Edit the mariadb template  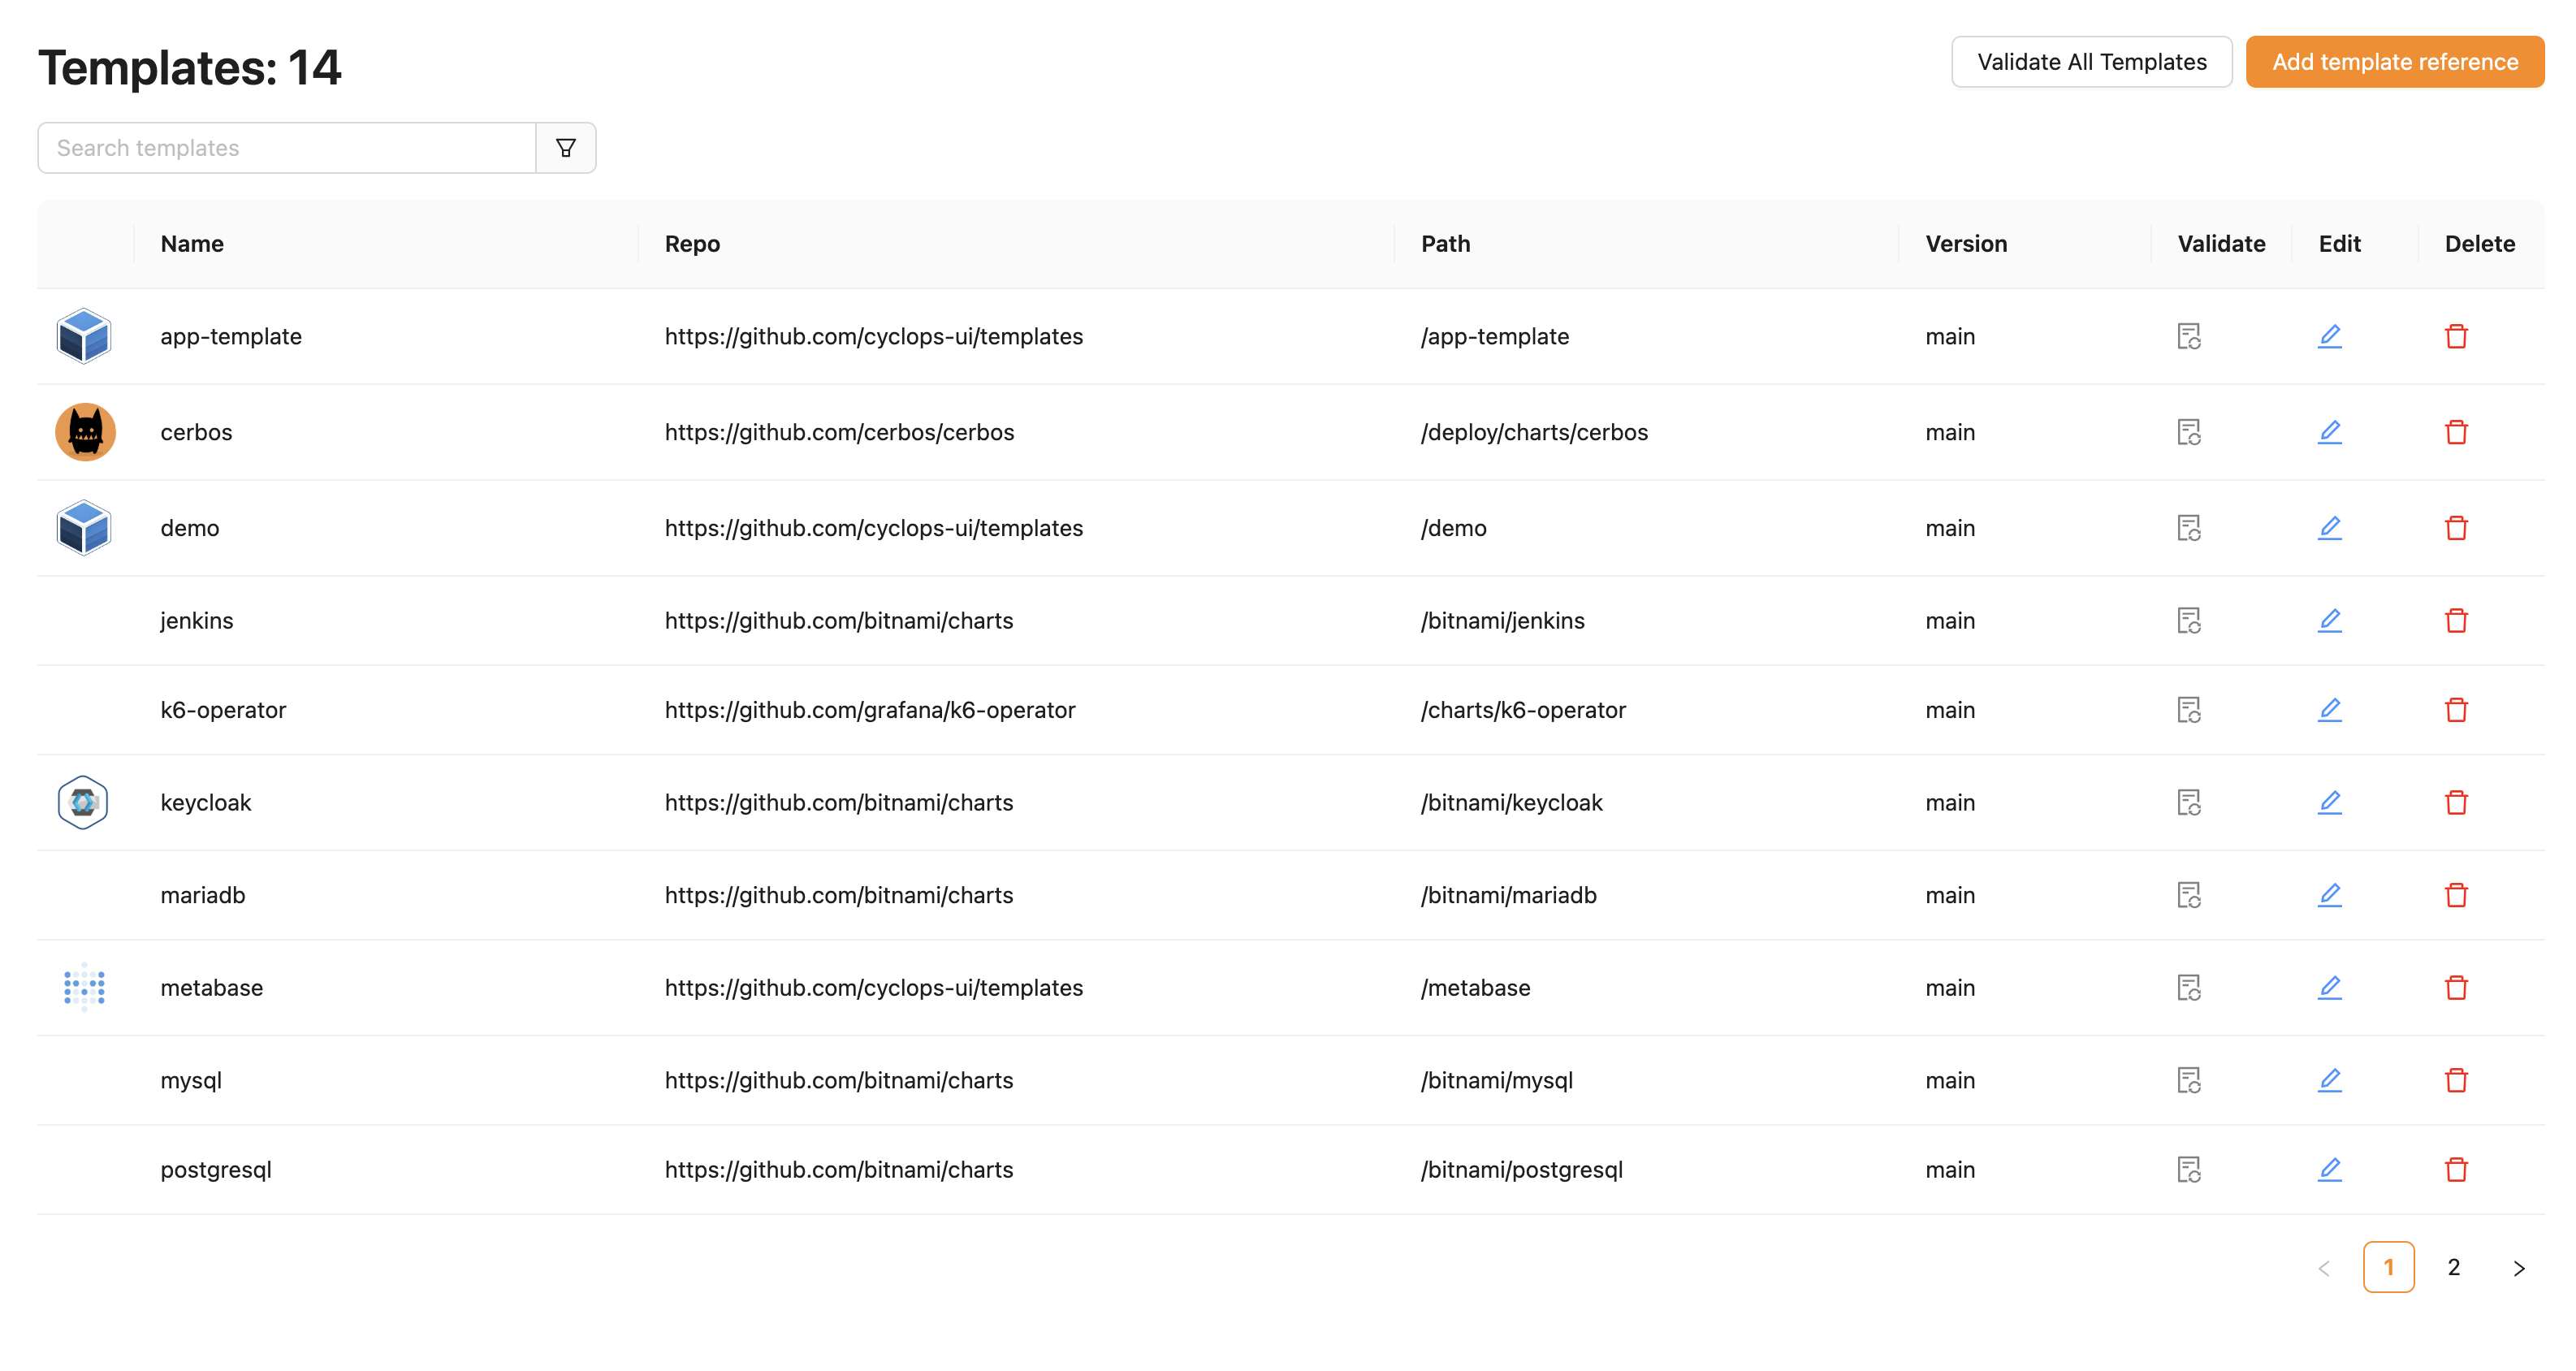[x=2329, y=895]
